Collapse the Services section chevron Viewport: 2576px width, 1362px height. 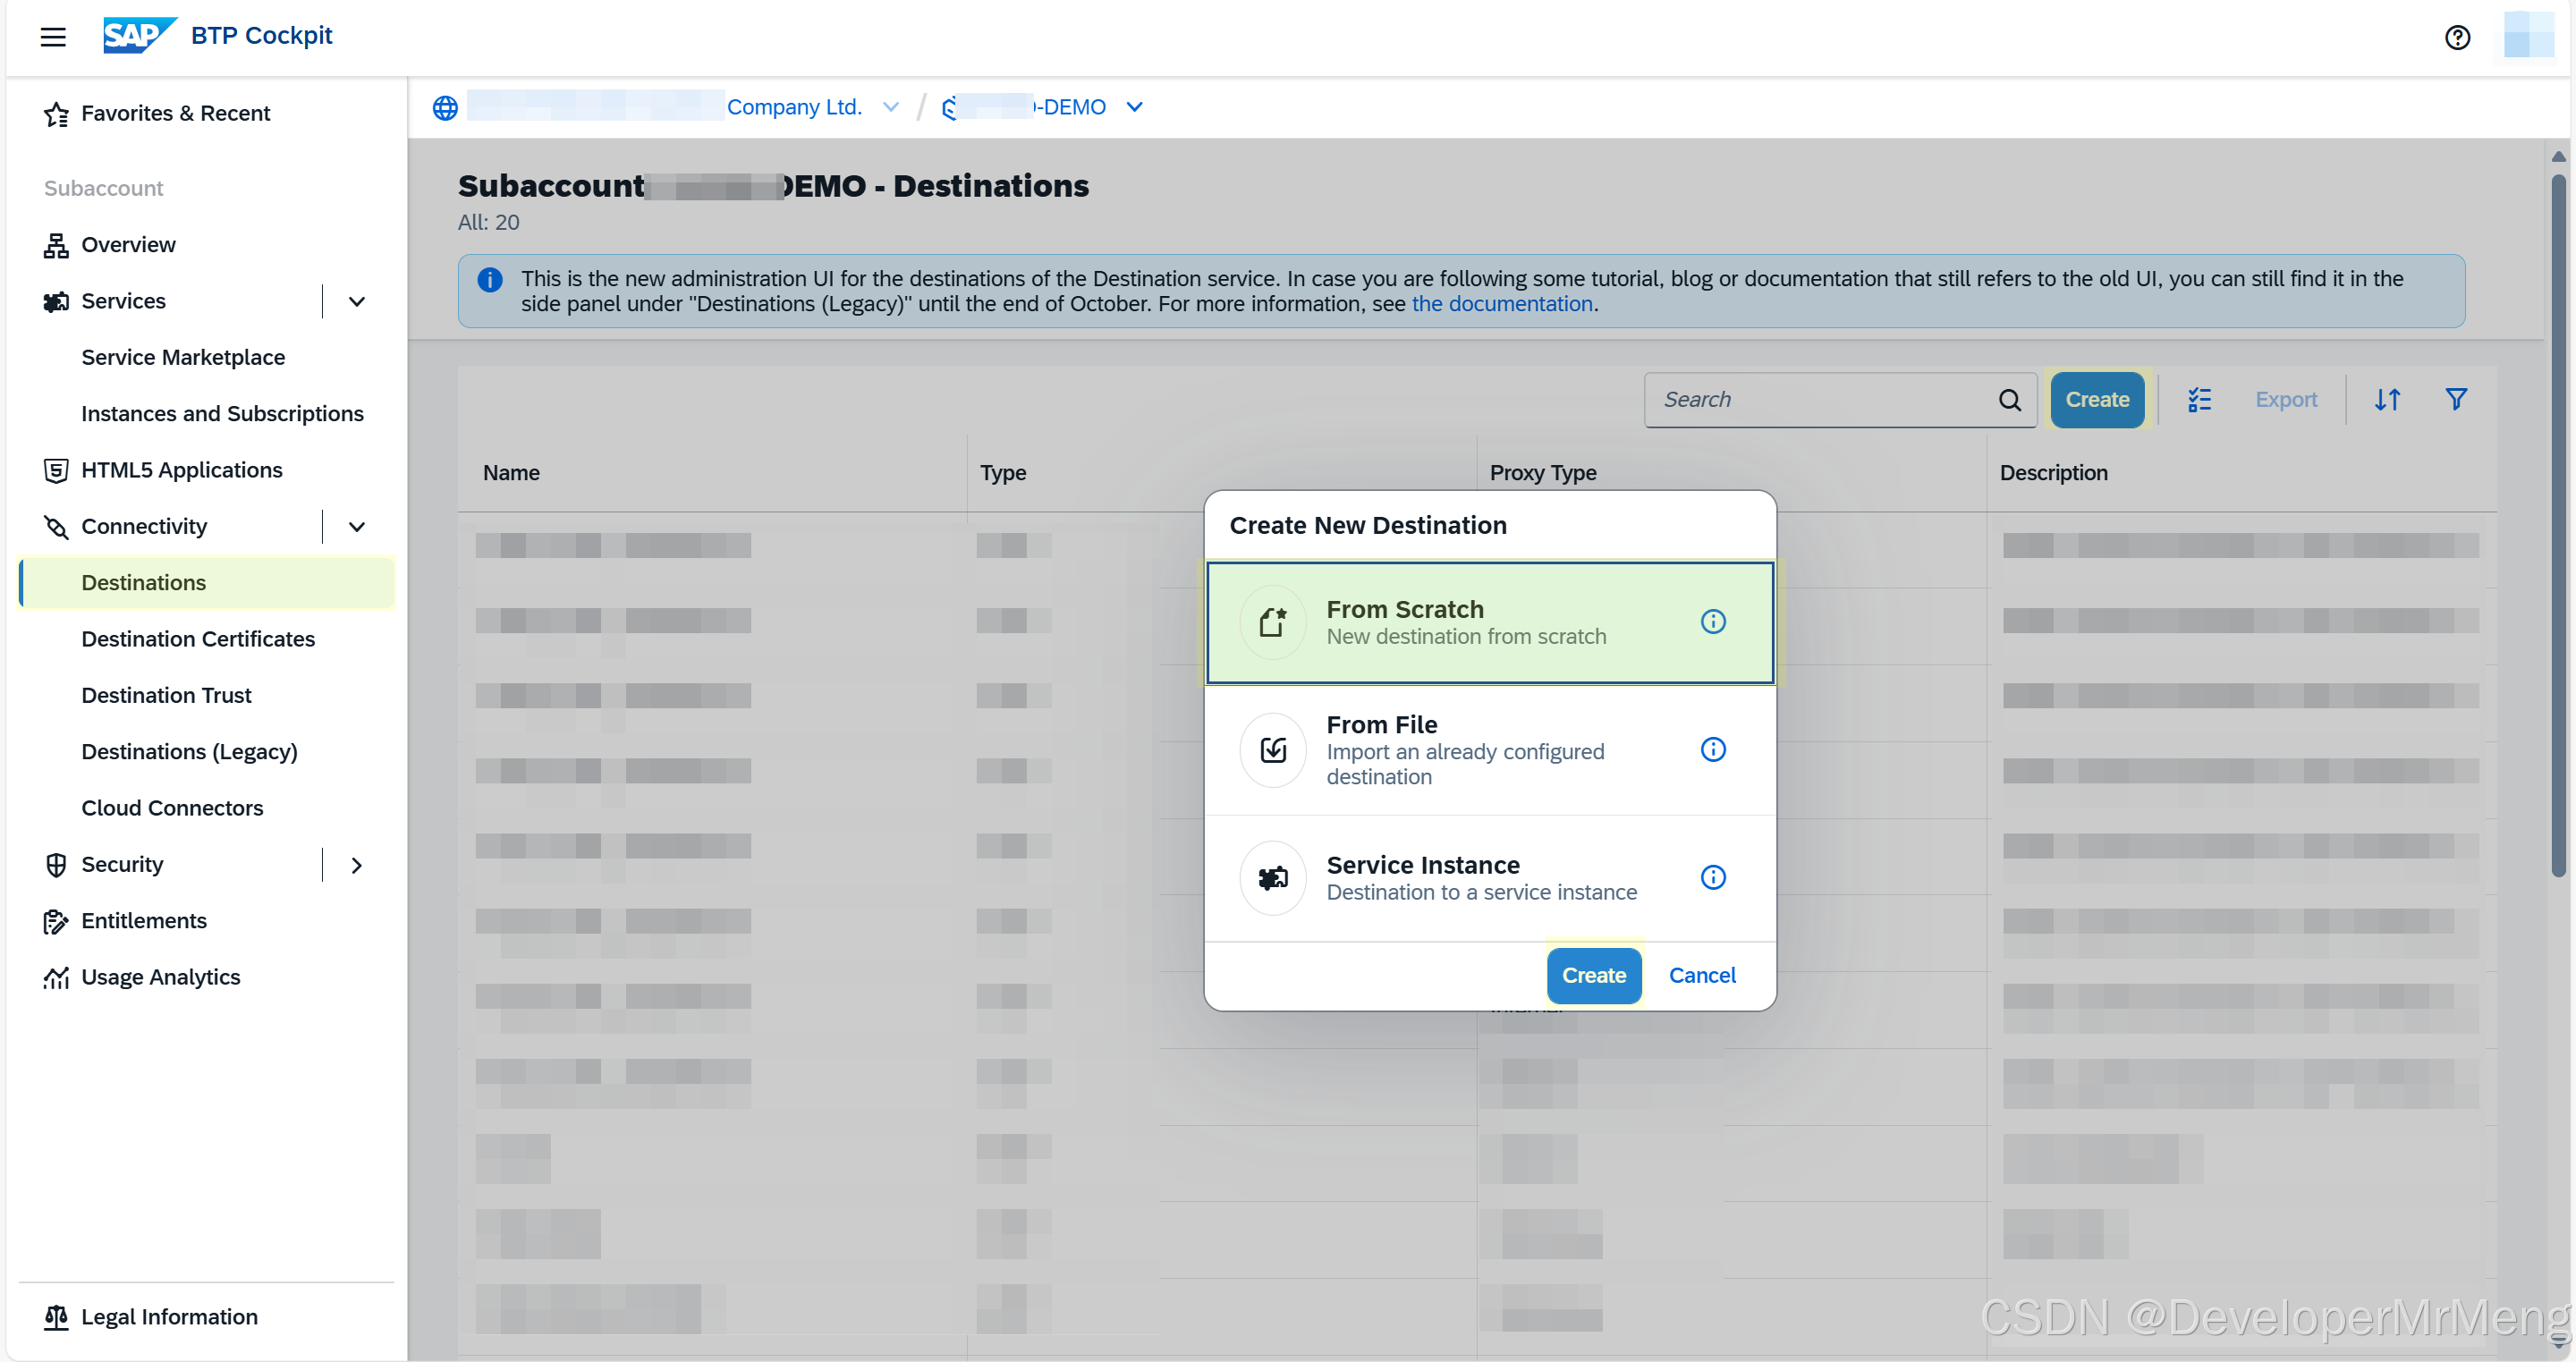(356, 301)
